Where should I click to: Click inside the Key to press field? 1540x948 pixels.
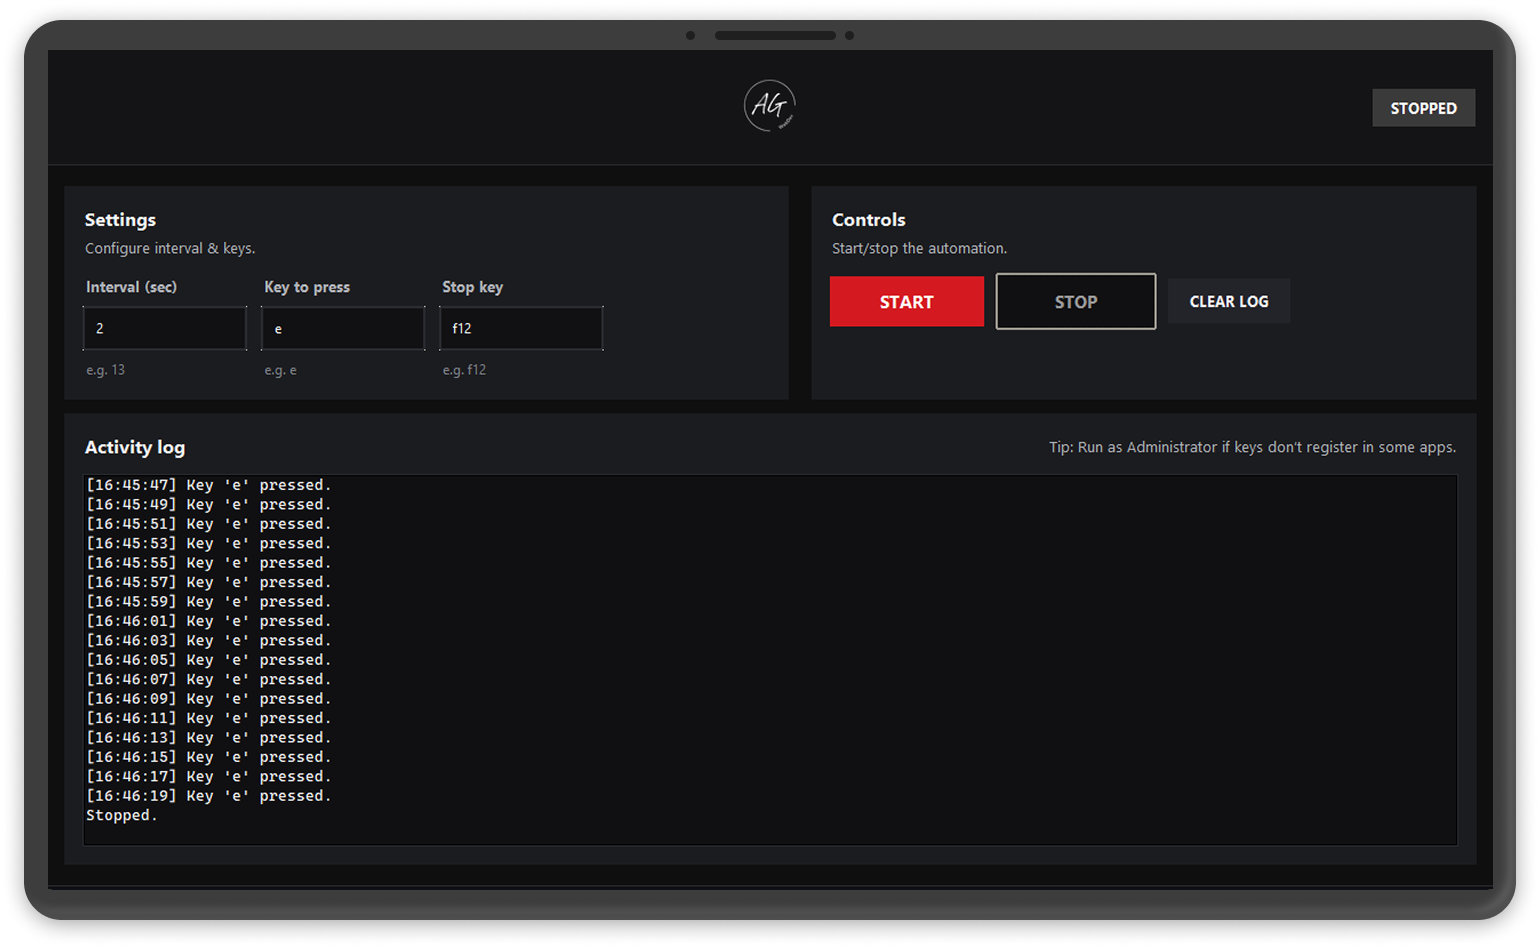coord(342,328)
